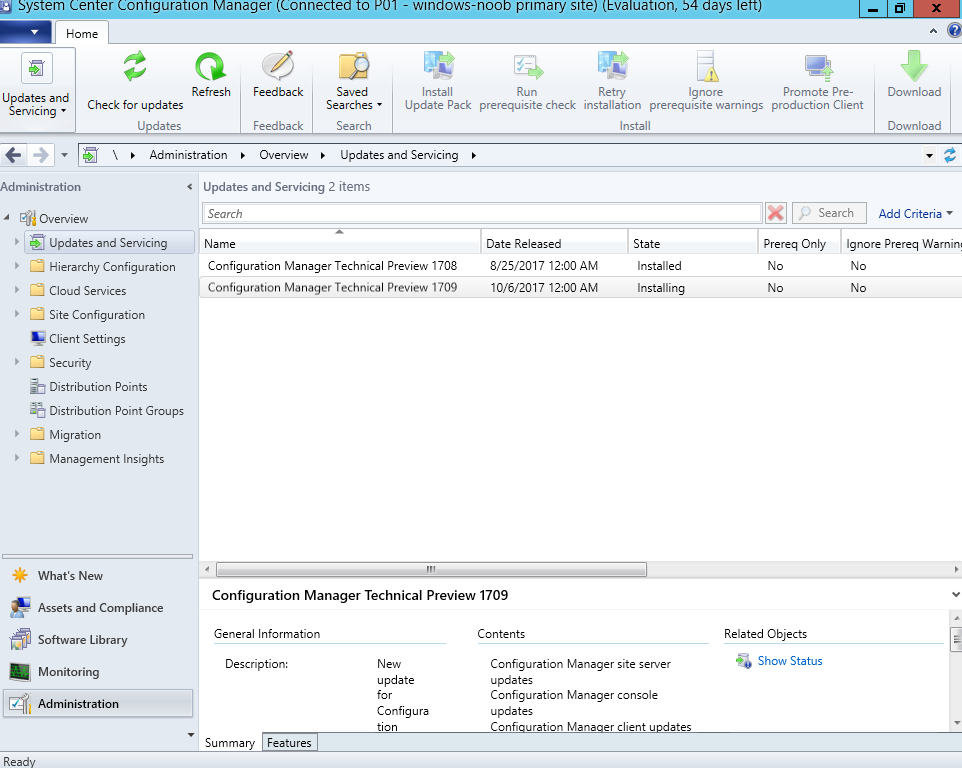Image resolution: width=962 pixels, height=768 pixels.
Task: Click the forward navigation arrow
Action: (40, 155)
